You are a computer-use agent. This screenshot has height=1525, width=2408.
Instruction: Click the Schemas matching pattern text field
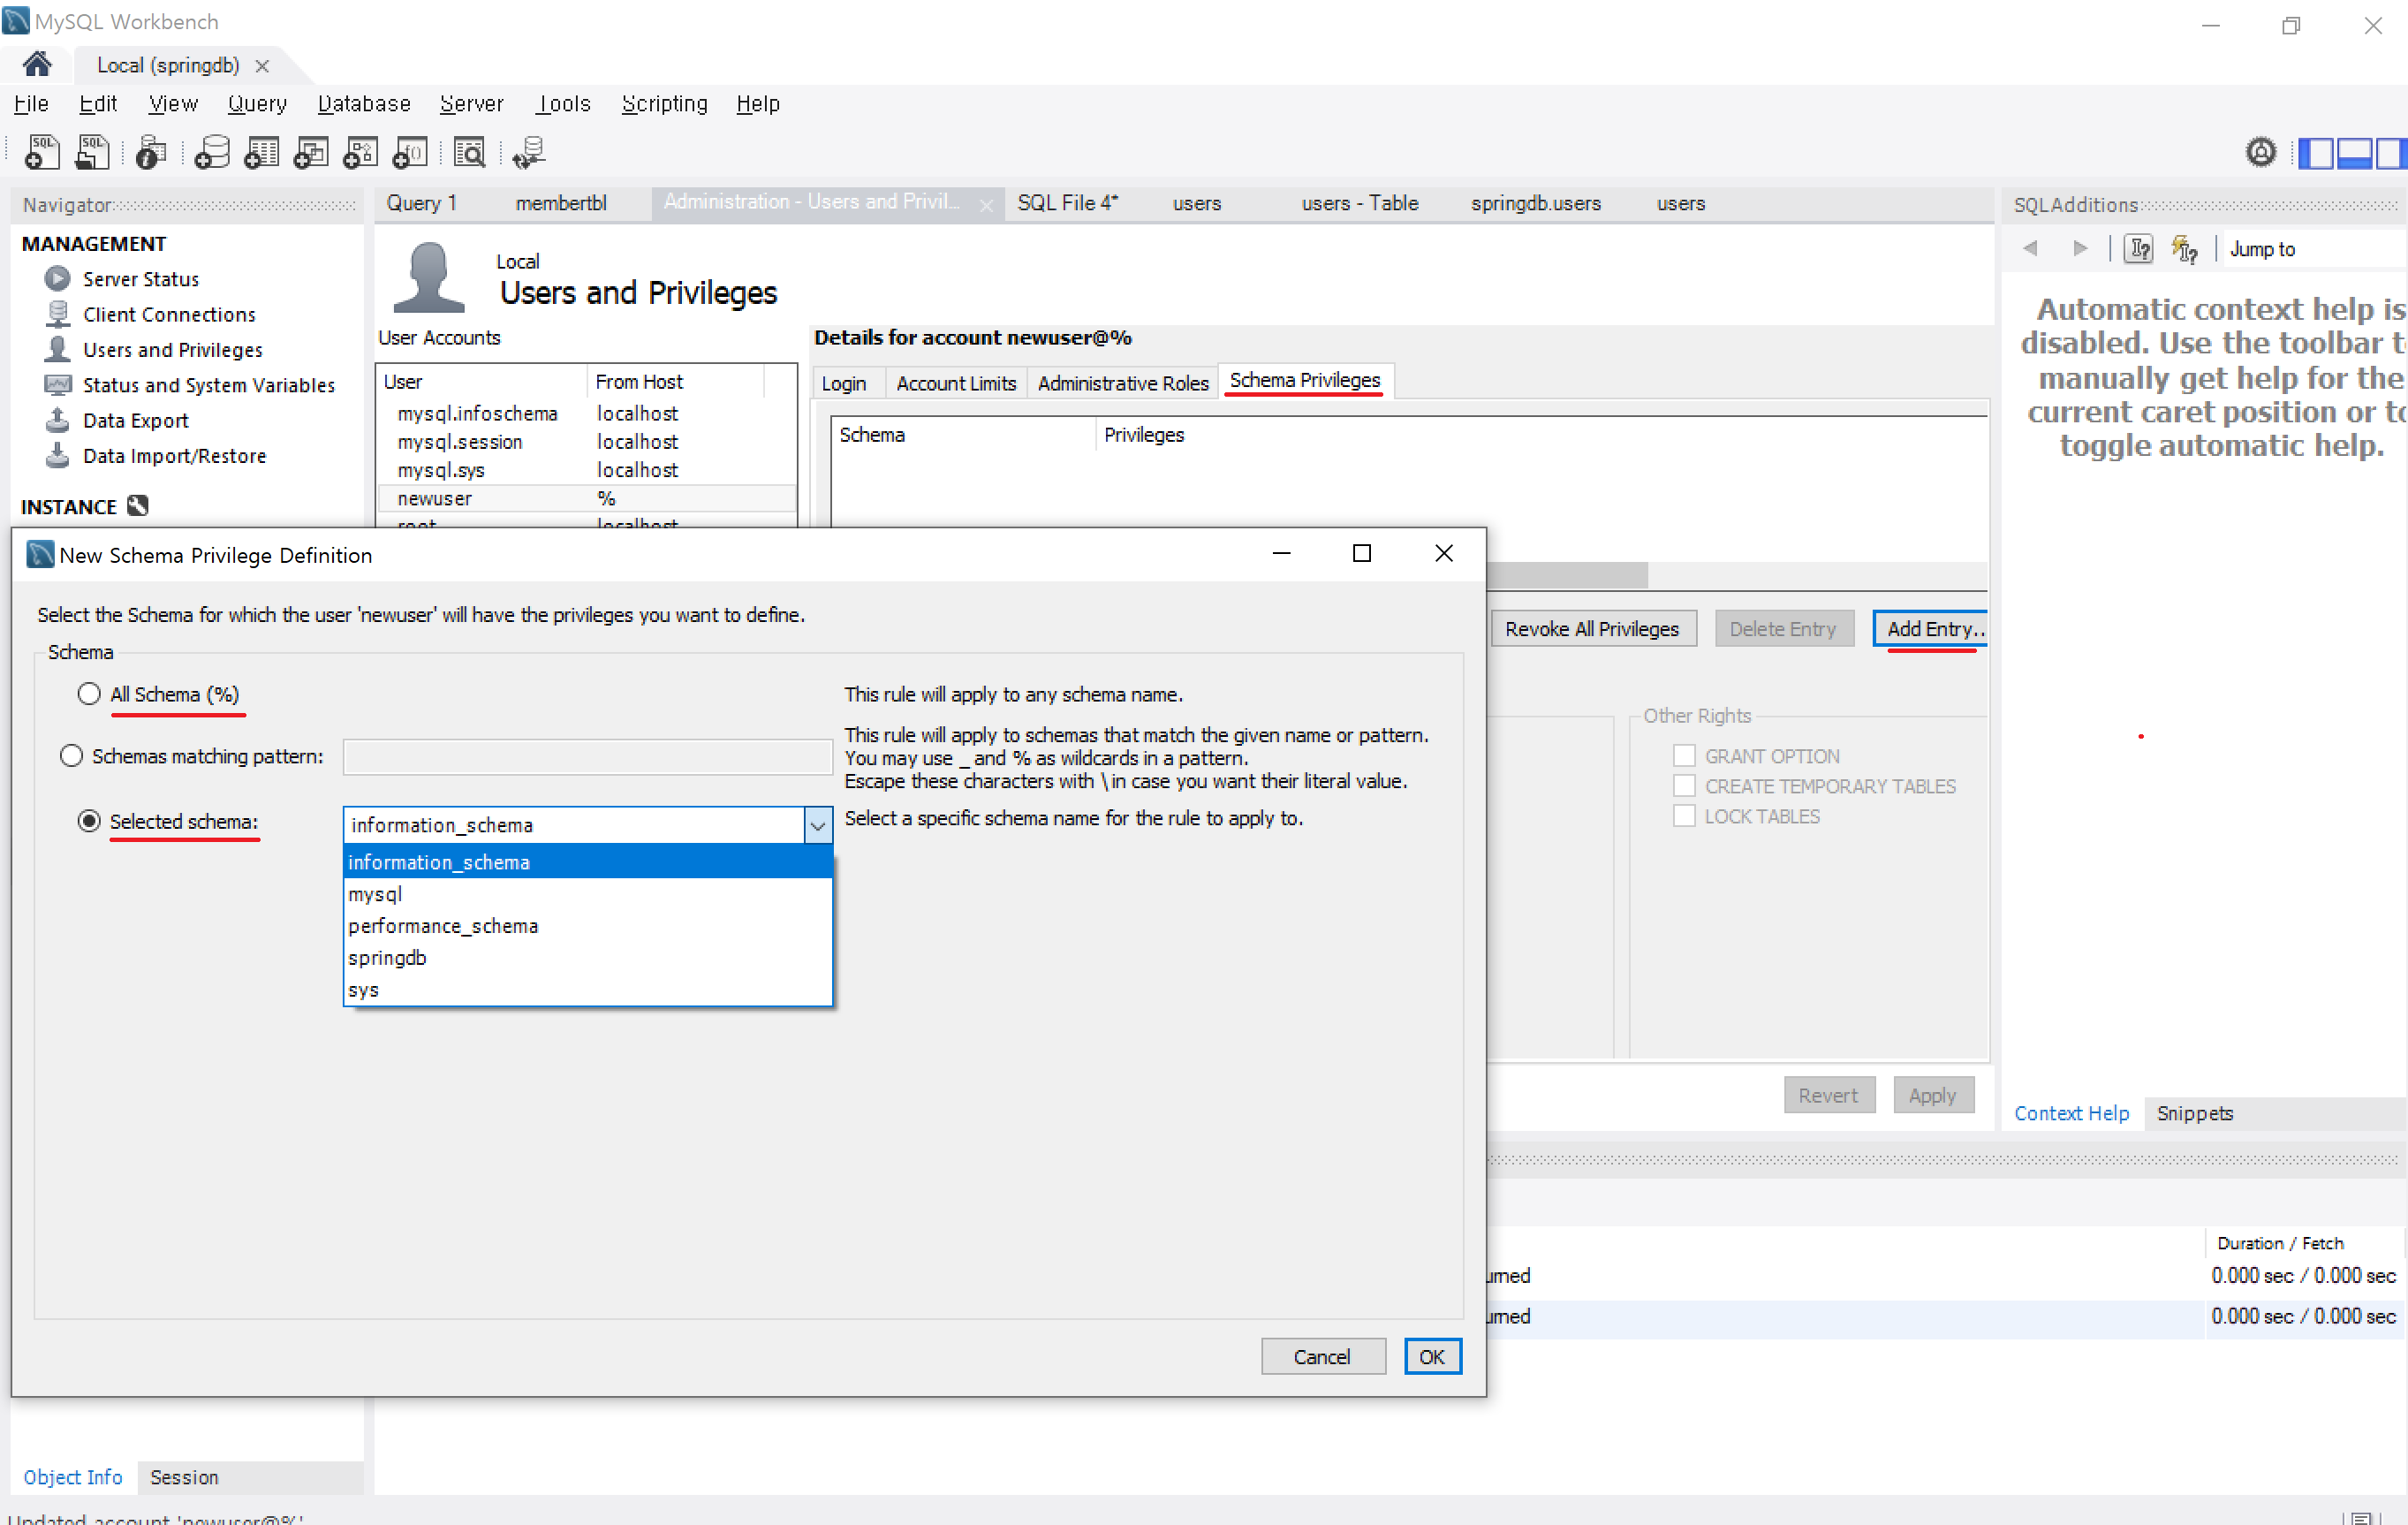coord(587,757)
